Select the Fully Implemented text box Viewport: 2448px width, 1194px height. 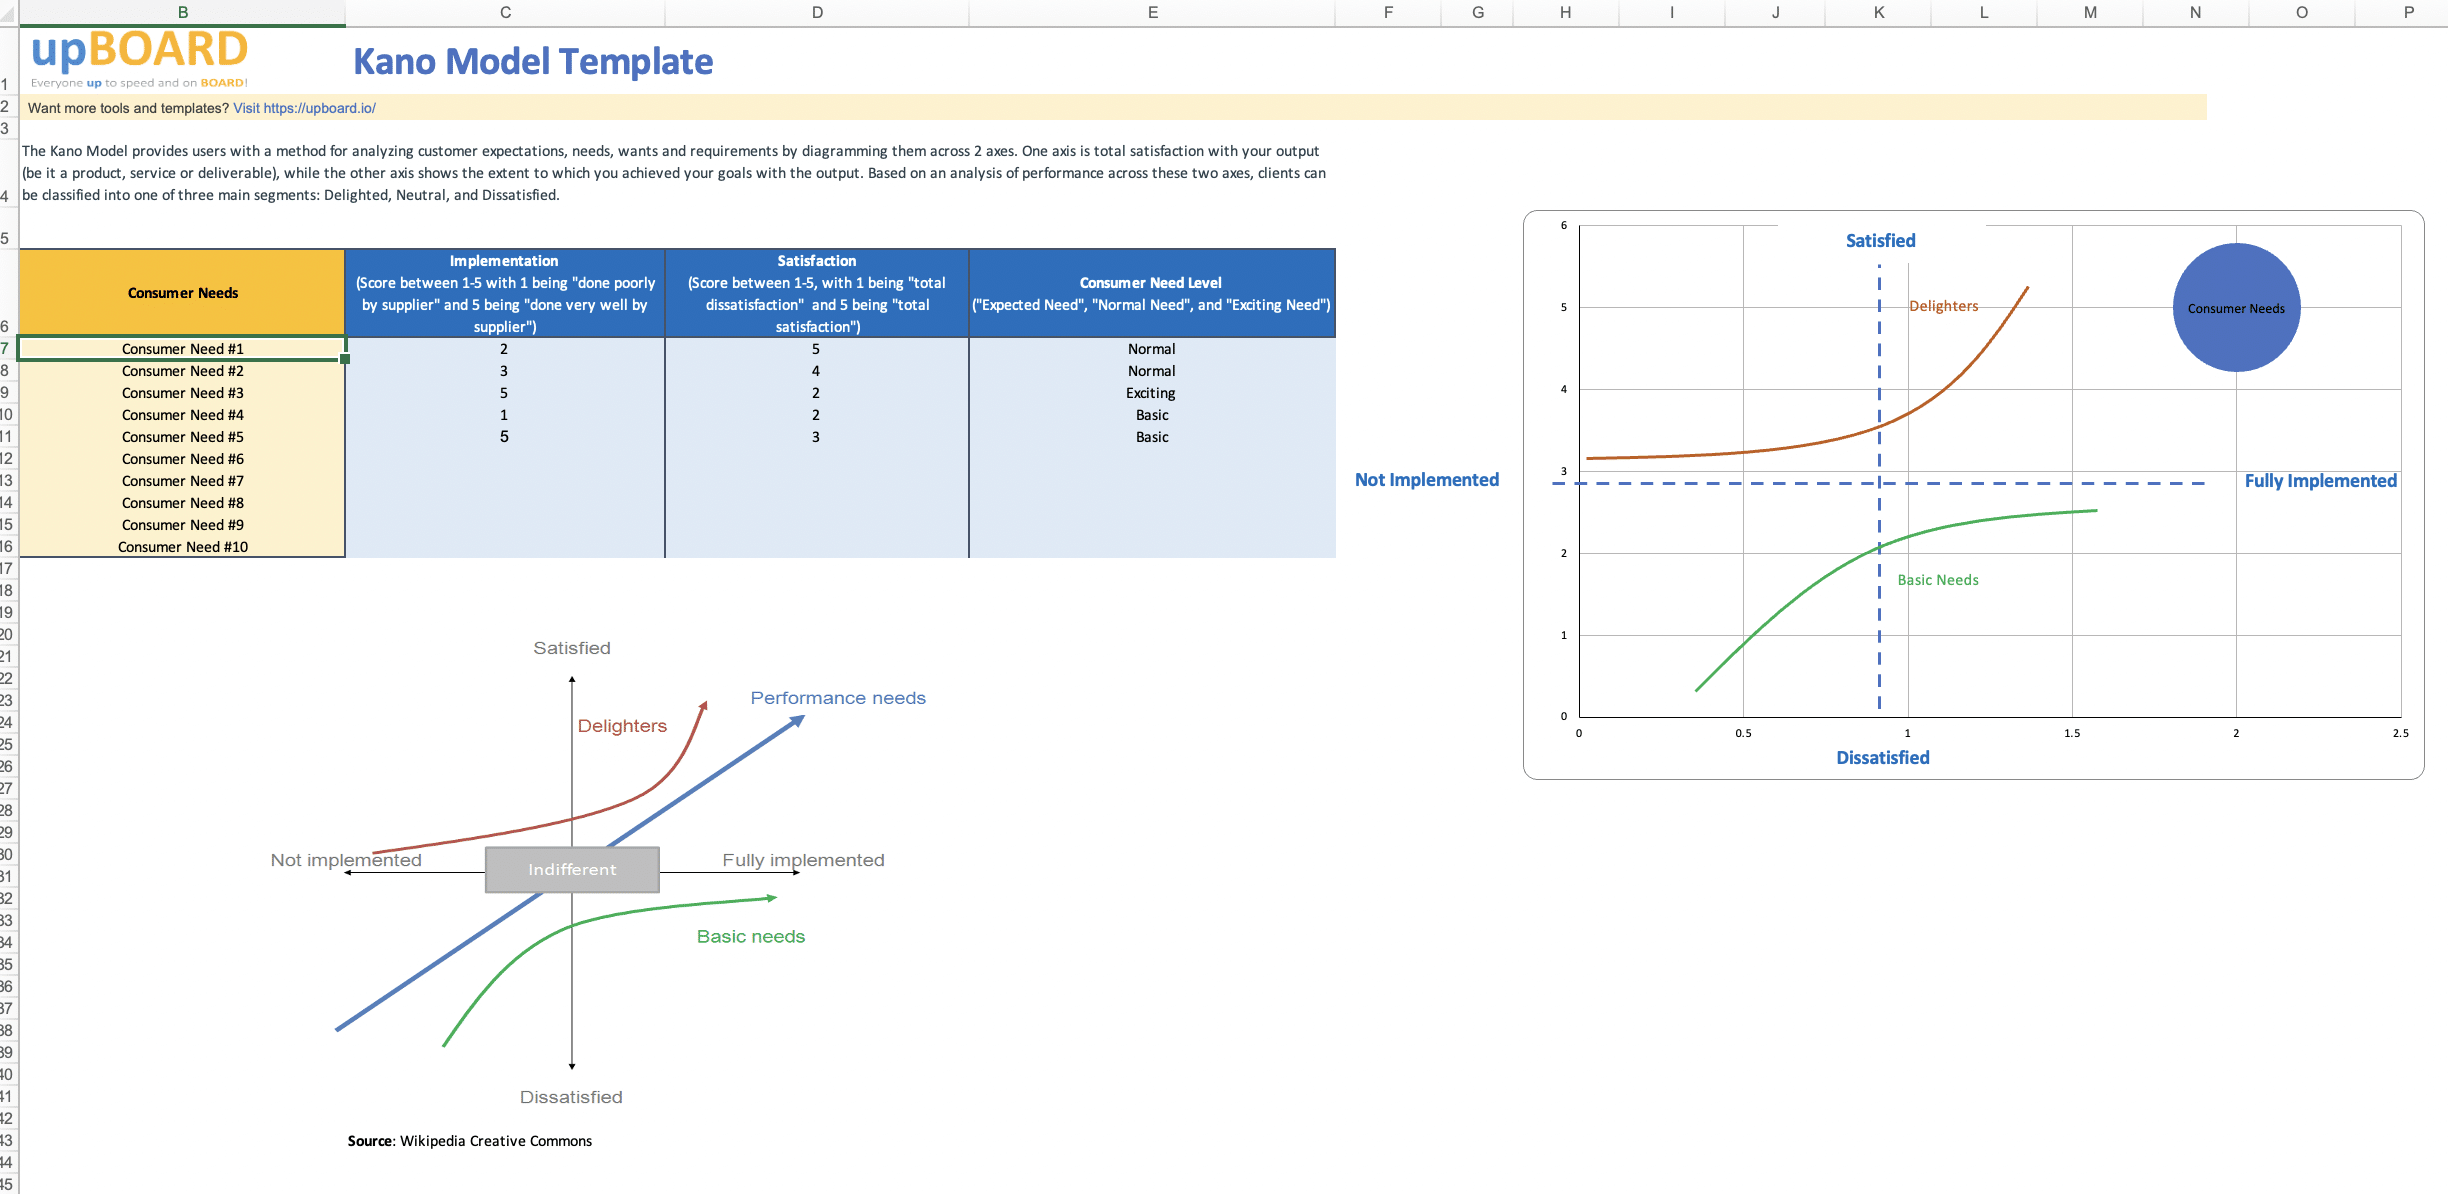(x=2320, y=481)
